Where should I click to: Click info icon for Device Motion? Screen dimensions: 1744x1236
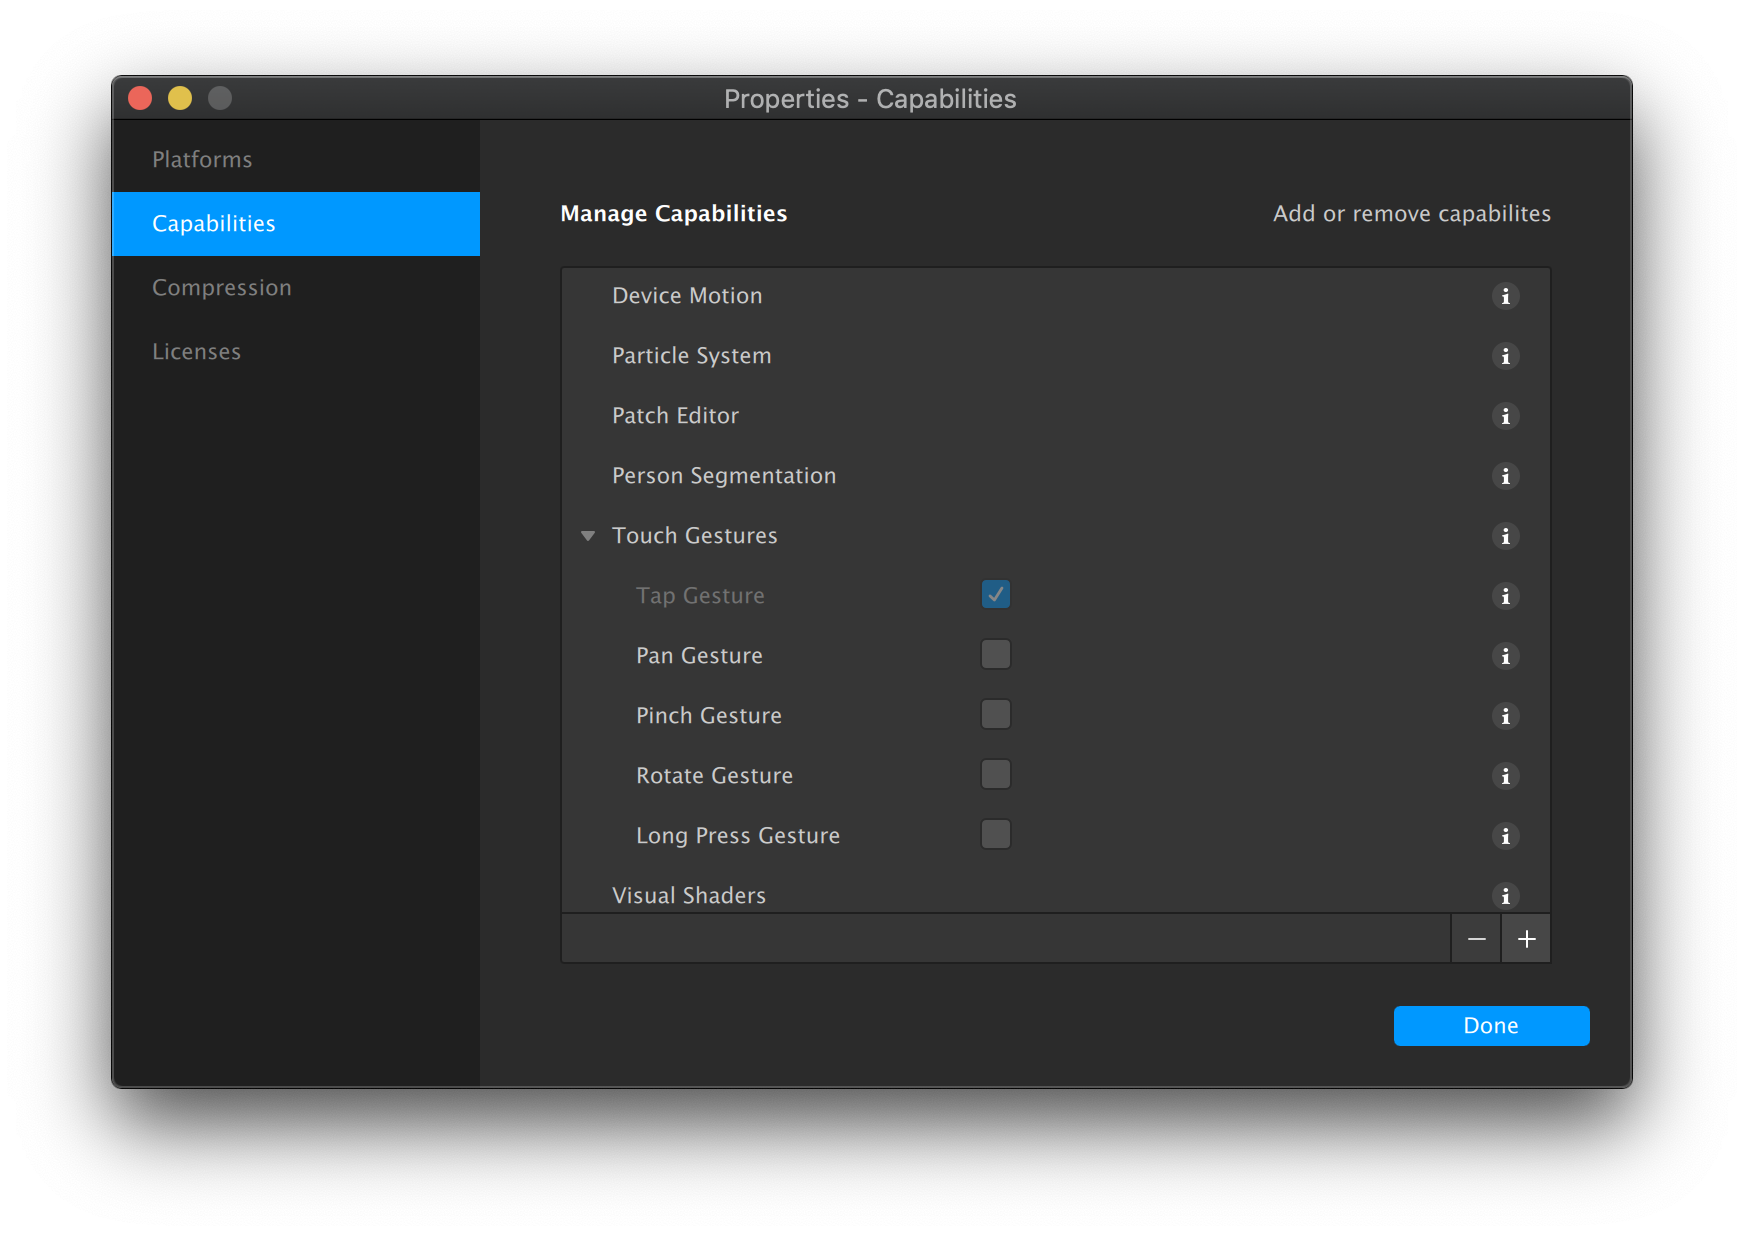tap(1505, 296)
